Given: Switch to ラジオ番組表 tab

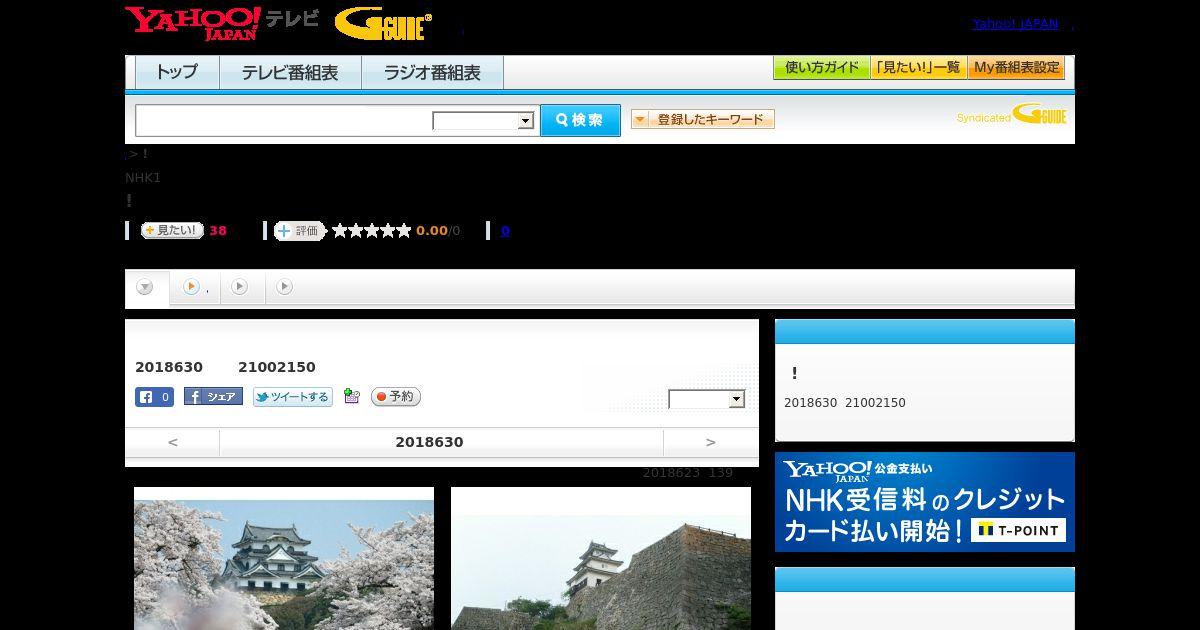Looking at the screenshot, I should (x=432, y=72).
